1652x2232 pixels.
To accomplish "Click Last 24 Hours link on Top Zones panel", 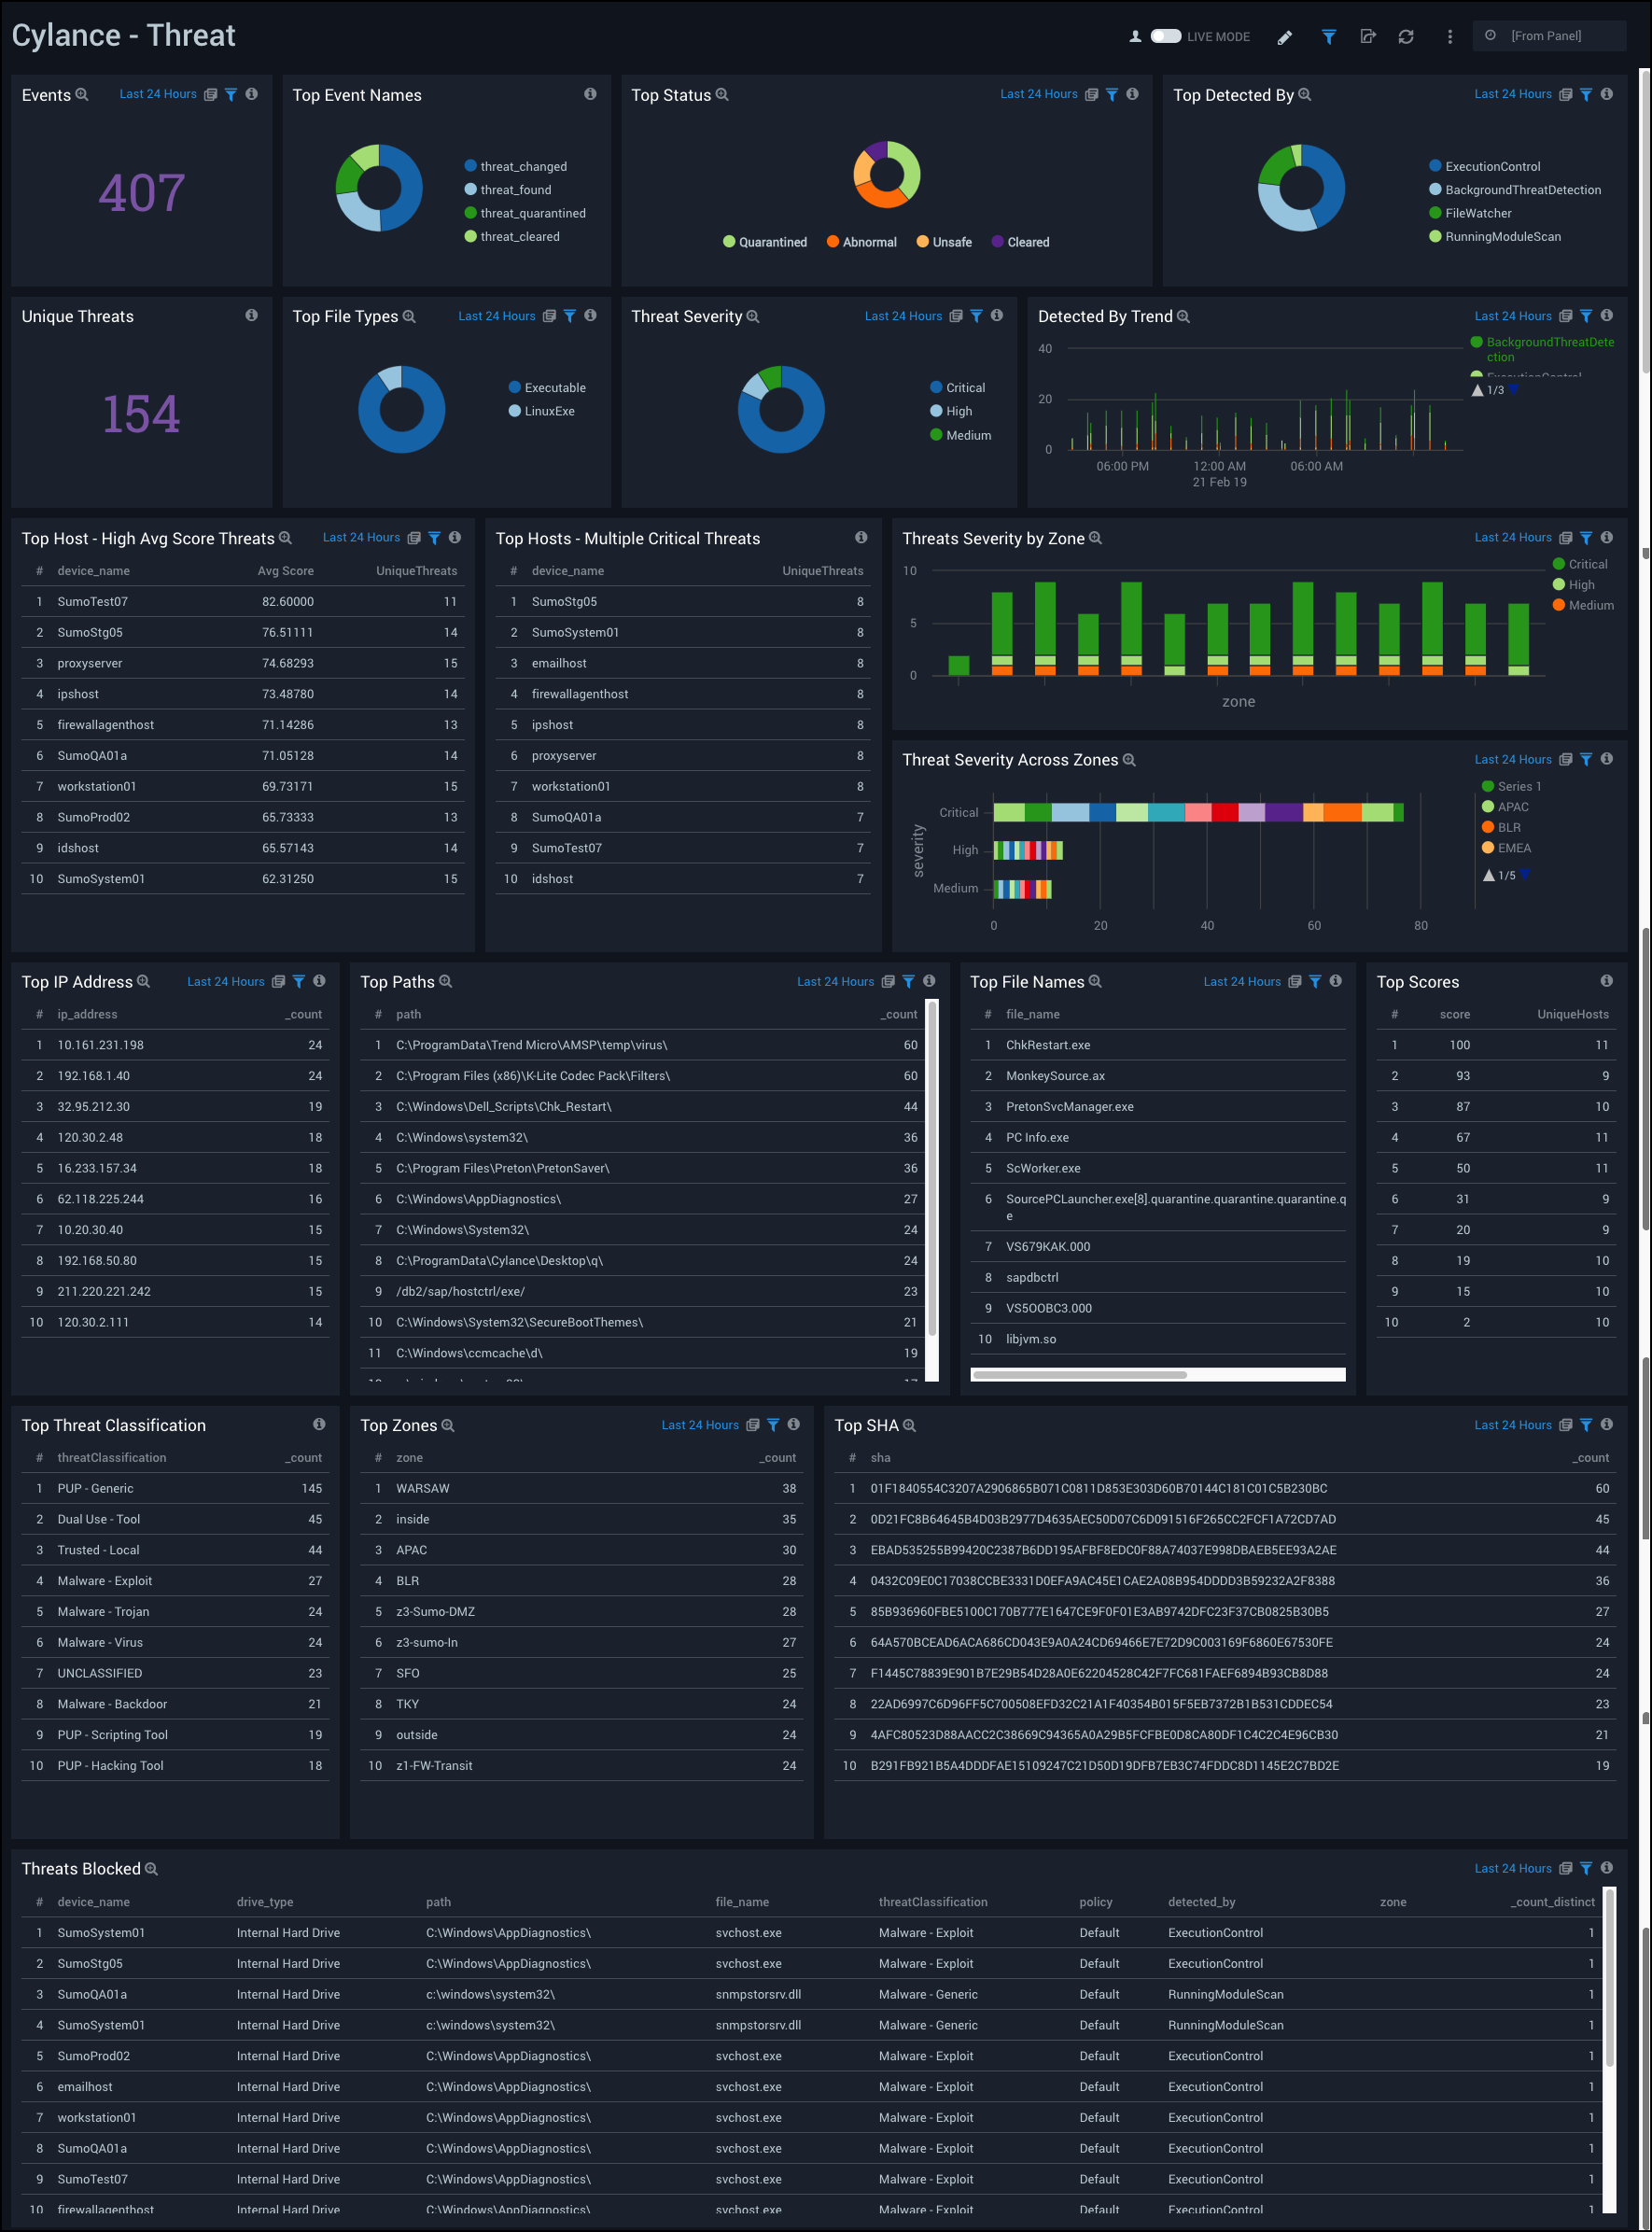I will tap(701, 1425).
